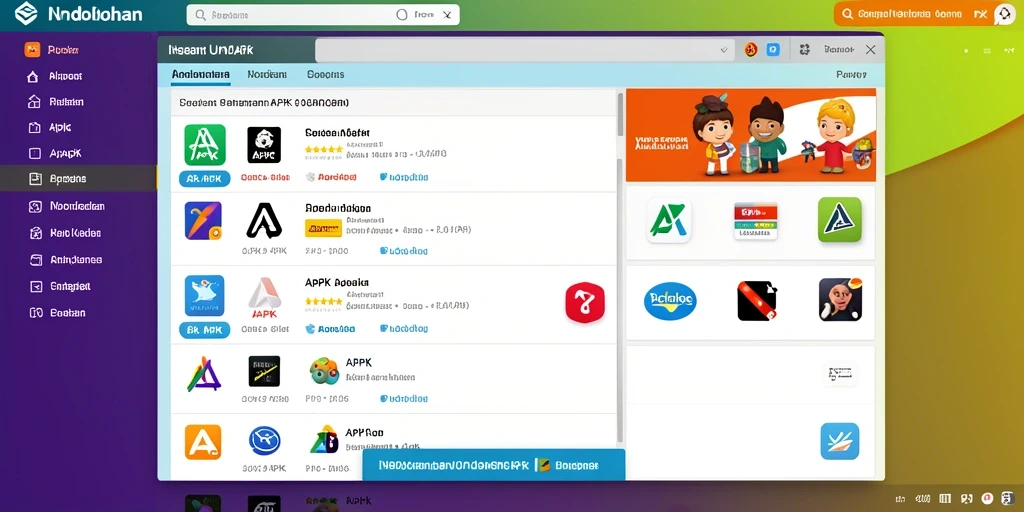Click the star rating in the first listing

[323, 150]
